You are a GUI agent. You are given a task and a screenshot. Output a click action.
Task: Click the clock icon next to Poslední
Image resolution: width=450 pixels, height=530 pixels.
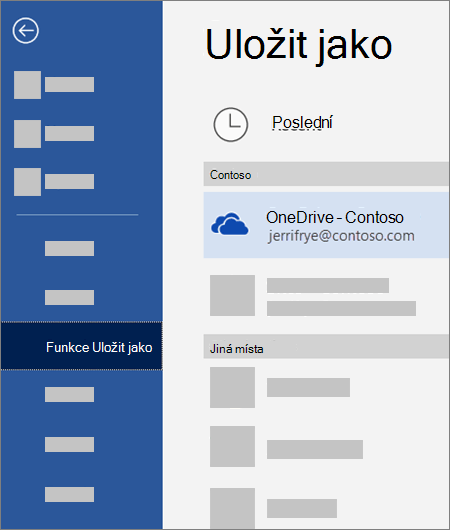pyautogui.click(x=231, y=124)
